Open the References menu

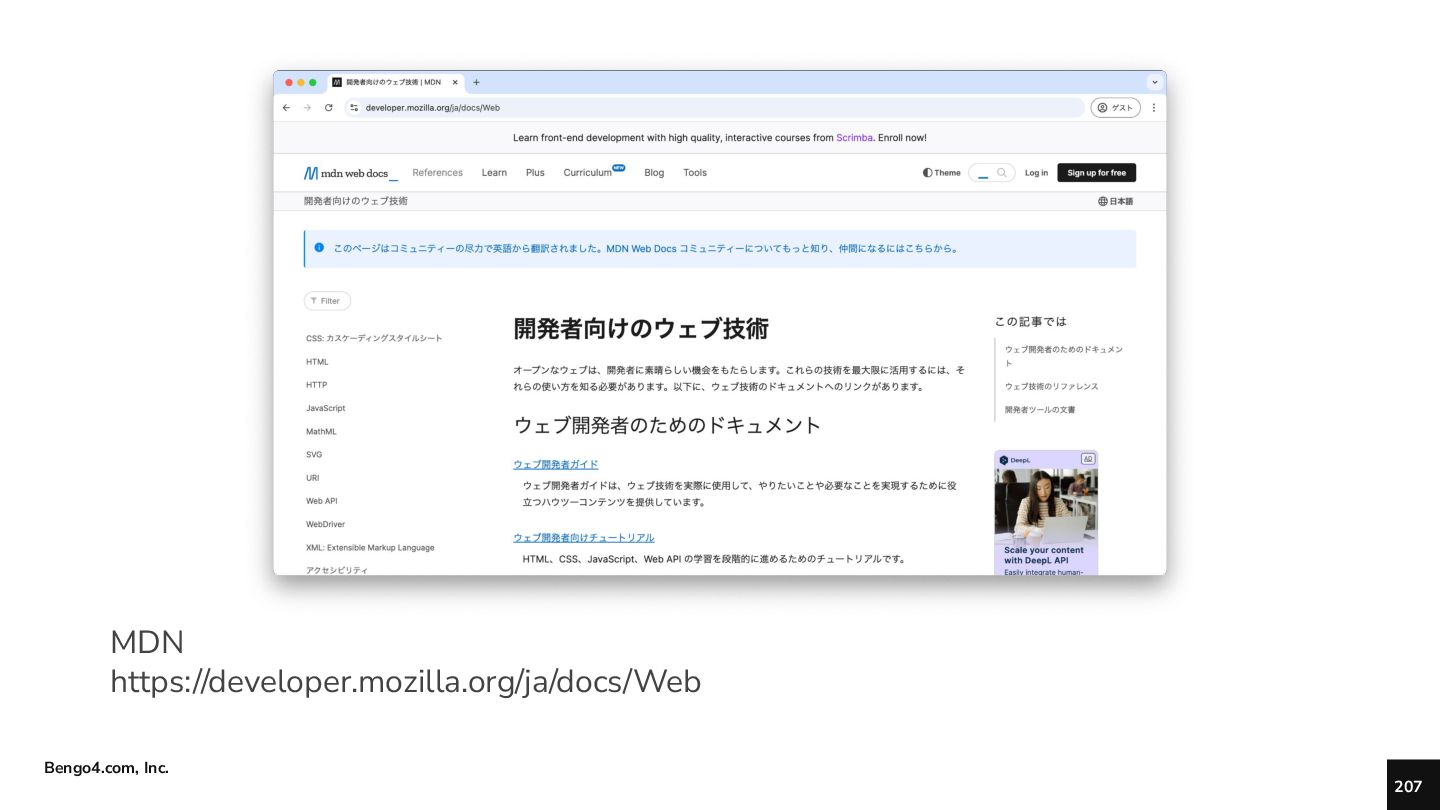click(x=437, y=173)
